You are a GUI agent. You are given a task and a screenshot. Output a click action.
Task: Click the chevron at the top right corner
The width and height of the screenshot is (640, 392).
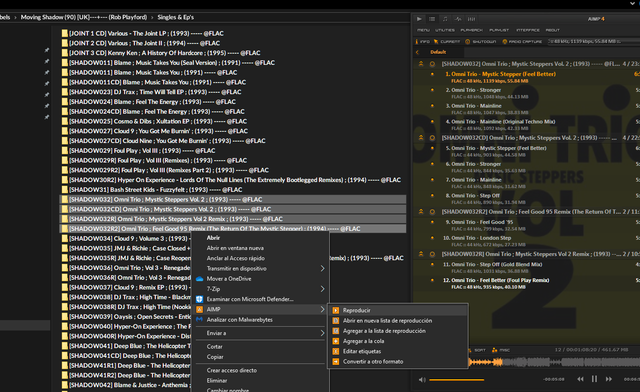pyautogui.click(x=633, y=3)
